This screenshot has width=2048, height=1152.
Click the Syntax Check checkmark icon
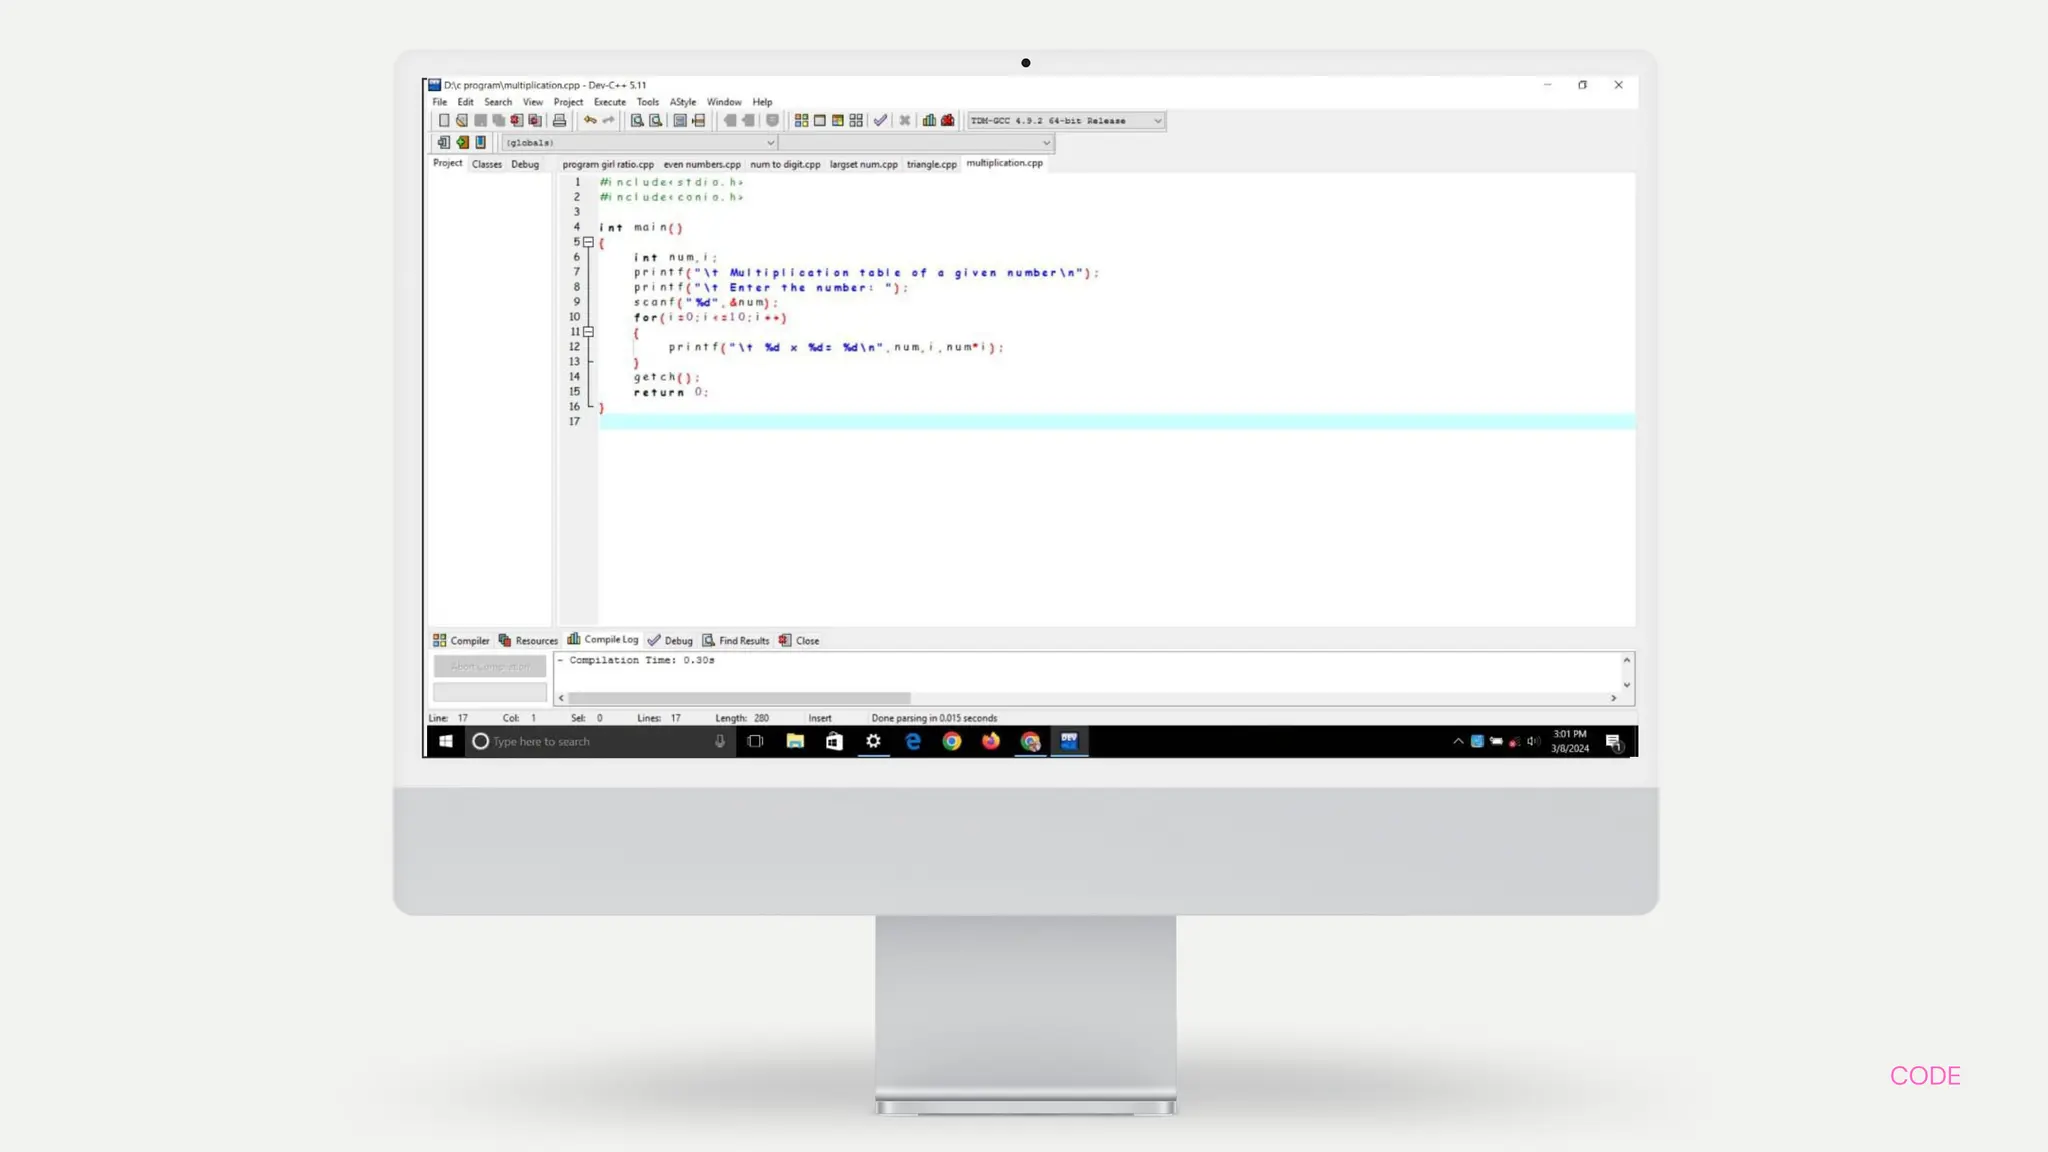(880, 120)
